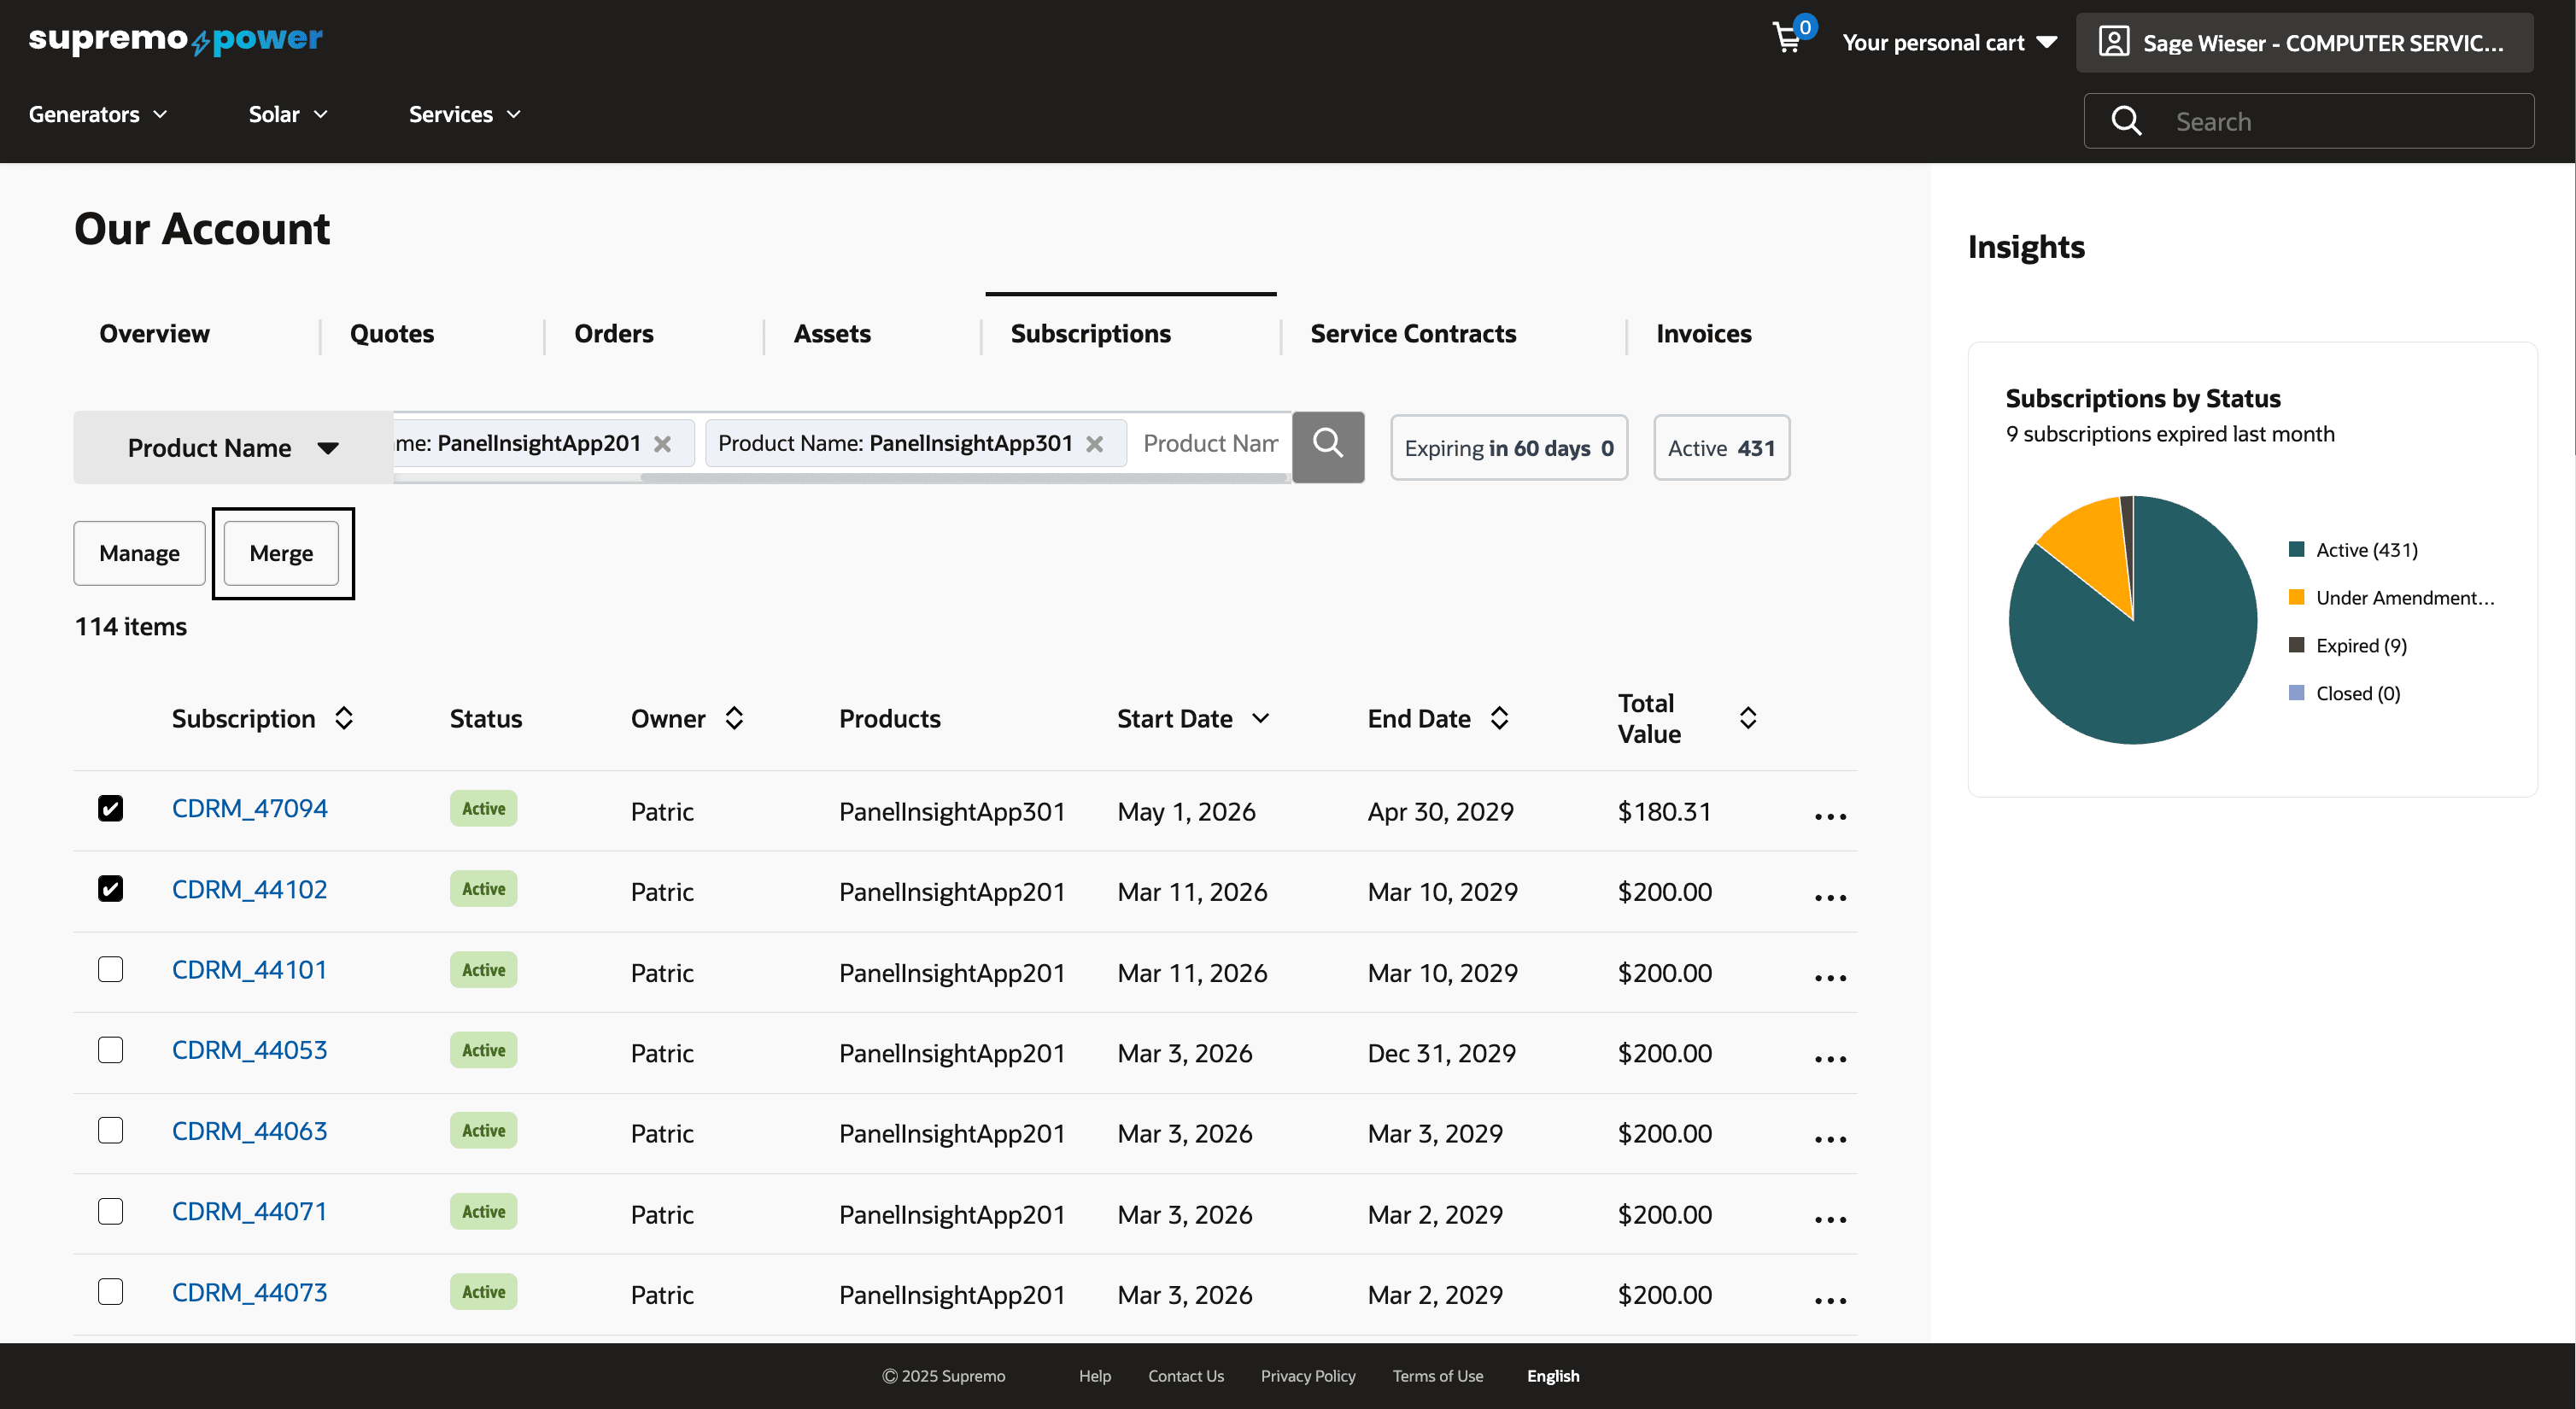Sort by the Owner column
Viewport: 2576px width, 1409px height.
[734, 718]
